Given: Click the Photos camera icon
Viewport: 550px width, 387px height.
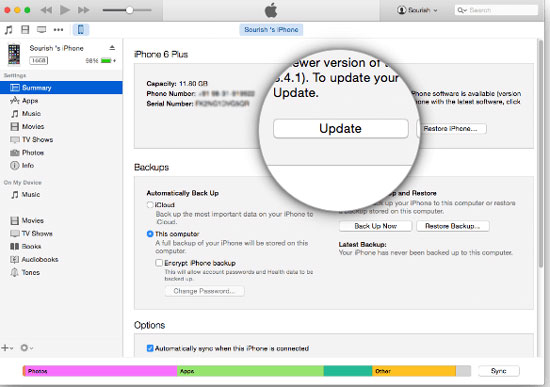Looking at the screenshot, I should (15, 153).
